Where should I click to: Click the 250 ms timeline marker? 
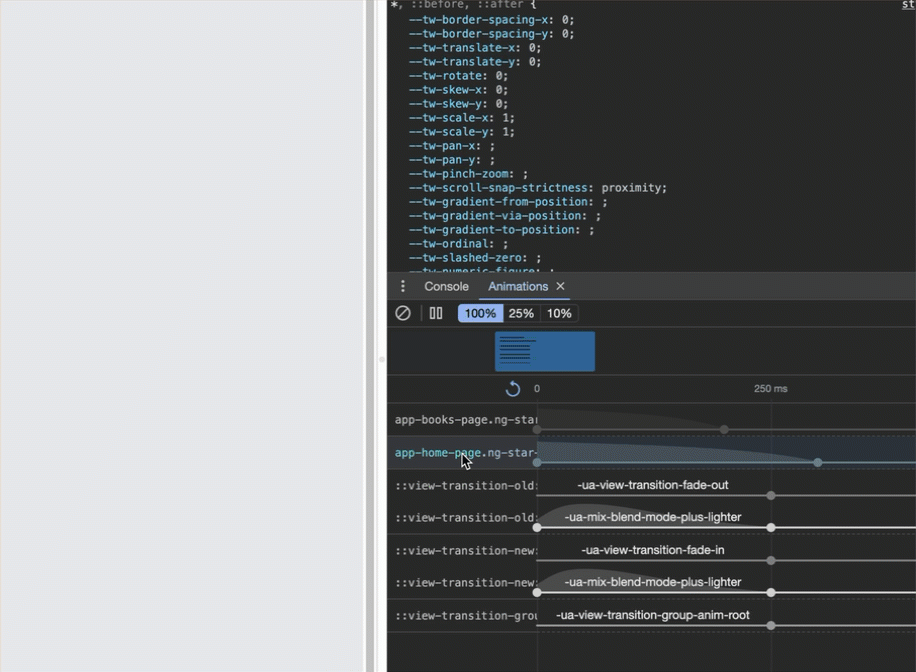pos(770,389)
